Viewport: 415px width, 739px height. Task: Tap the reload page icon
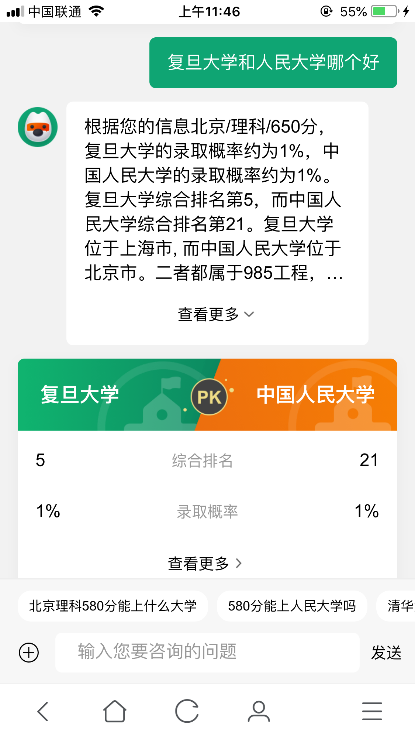(187, 711)
